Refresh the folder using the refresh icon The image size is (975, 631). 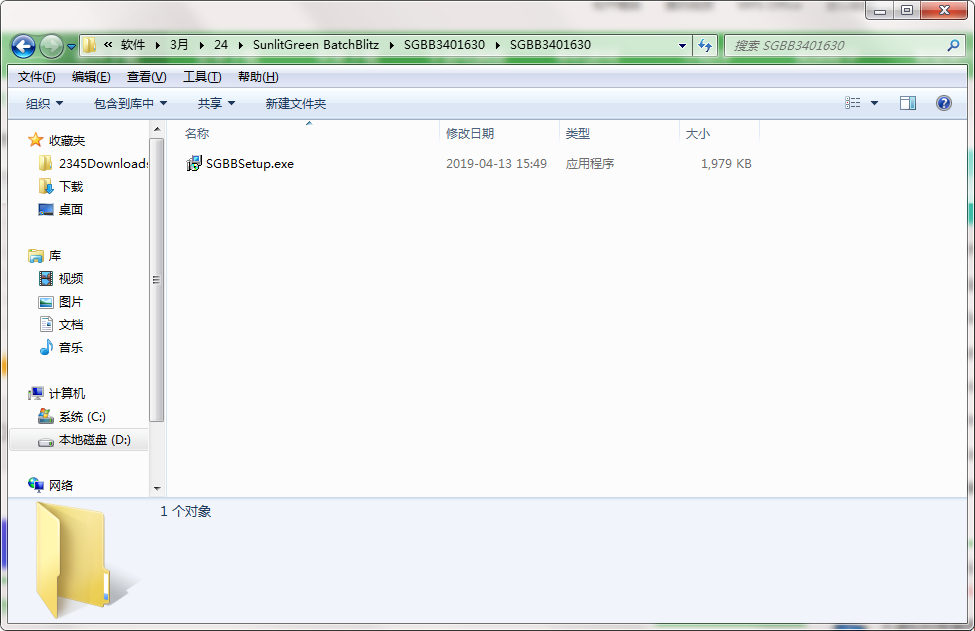coord(705,45)
